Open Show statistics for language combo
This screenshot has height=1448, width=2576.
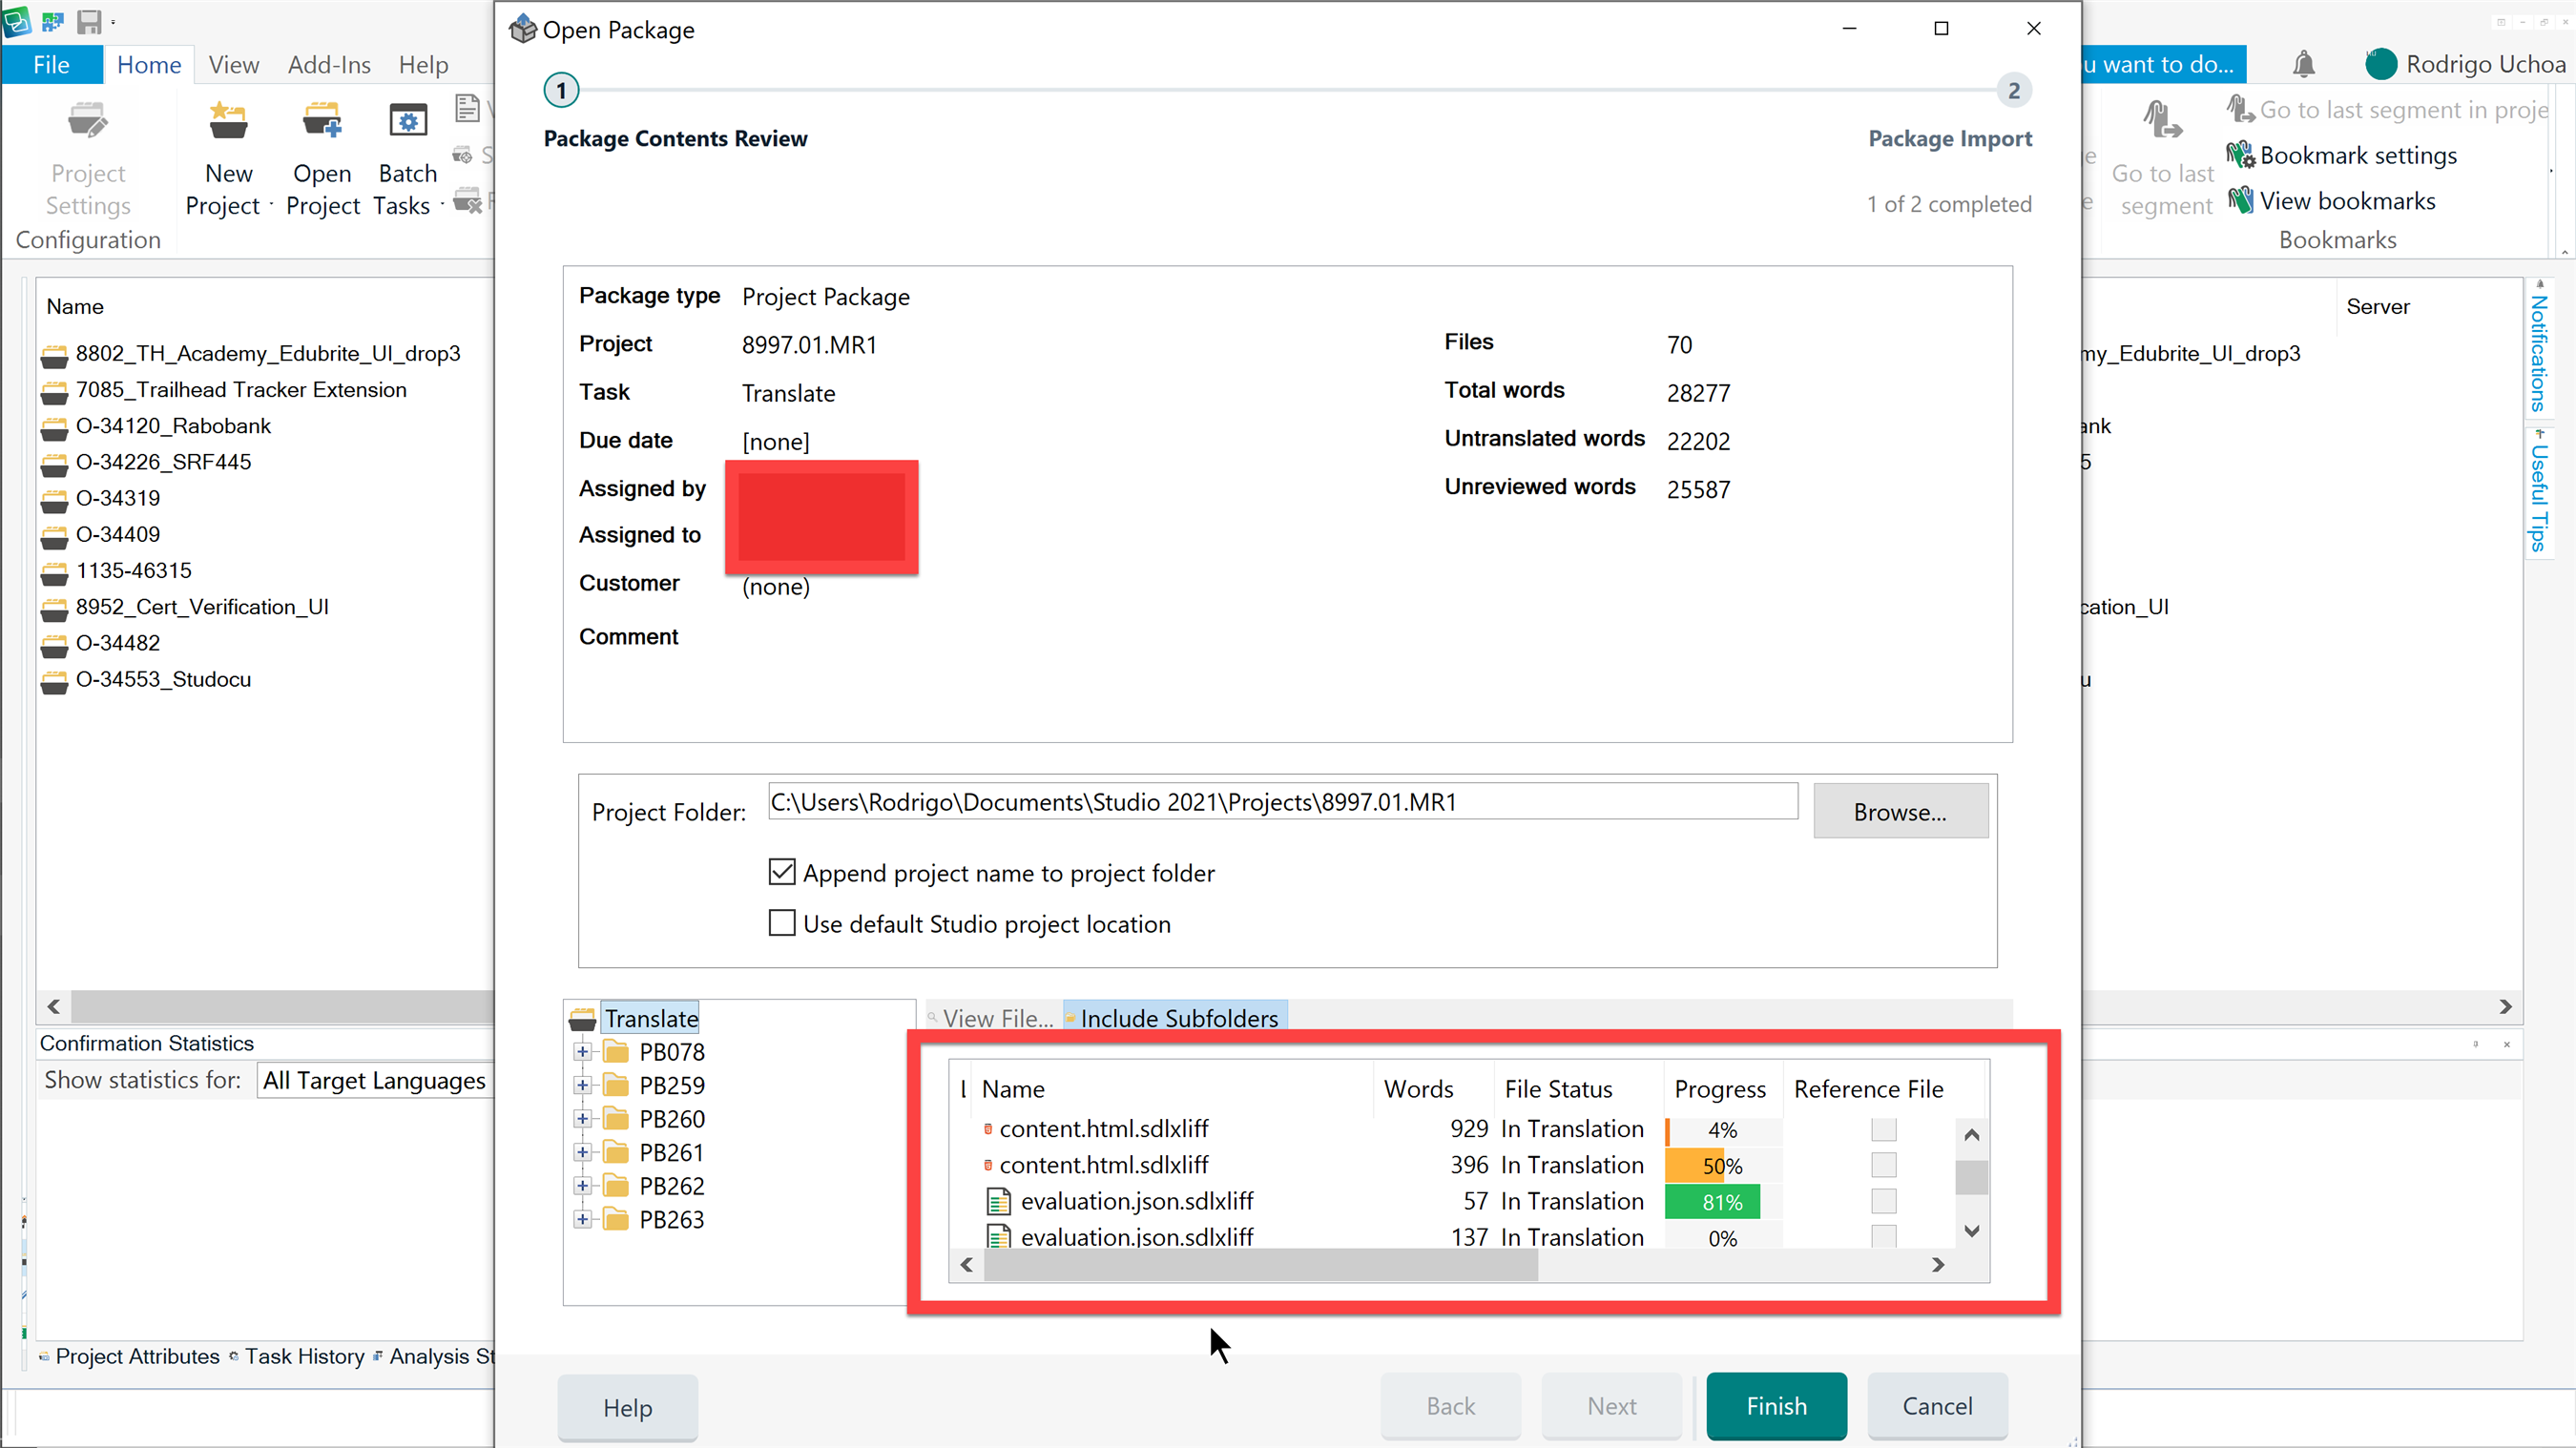(x=376, y=1080)
